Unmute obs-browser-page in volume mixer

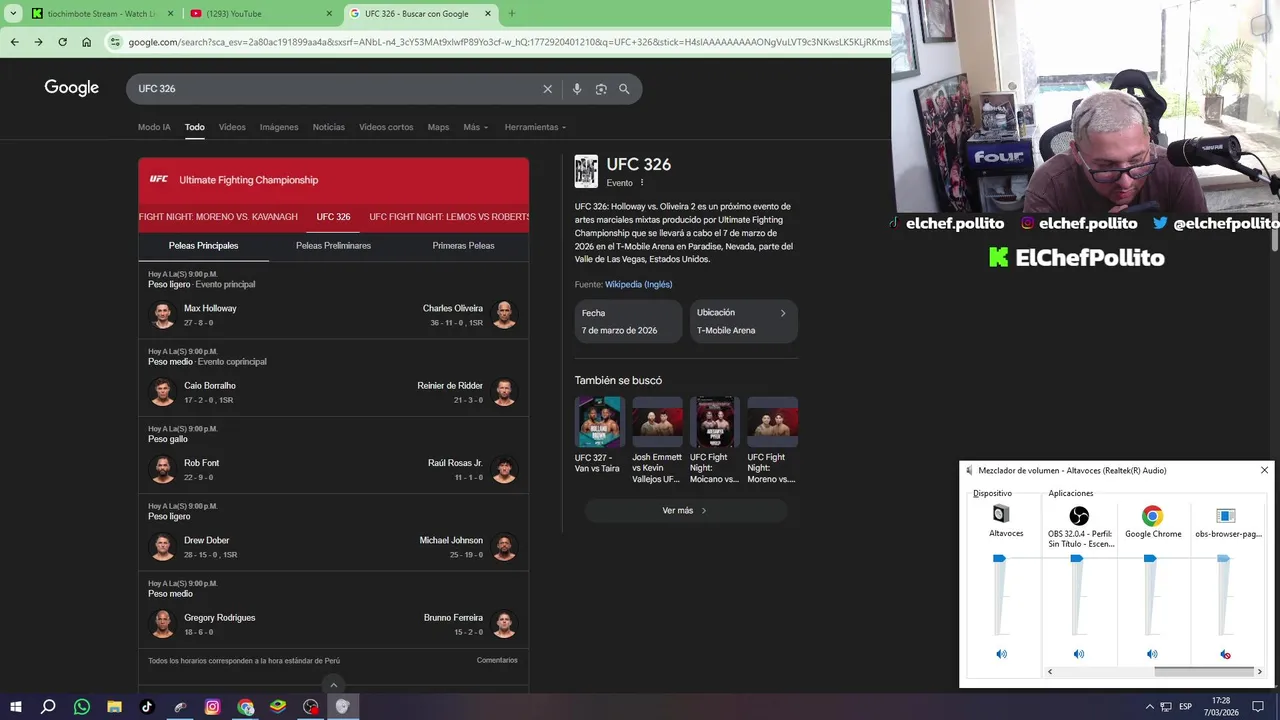[1225, 654]
